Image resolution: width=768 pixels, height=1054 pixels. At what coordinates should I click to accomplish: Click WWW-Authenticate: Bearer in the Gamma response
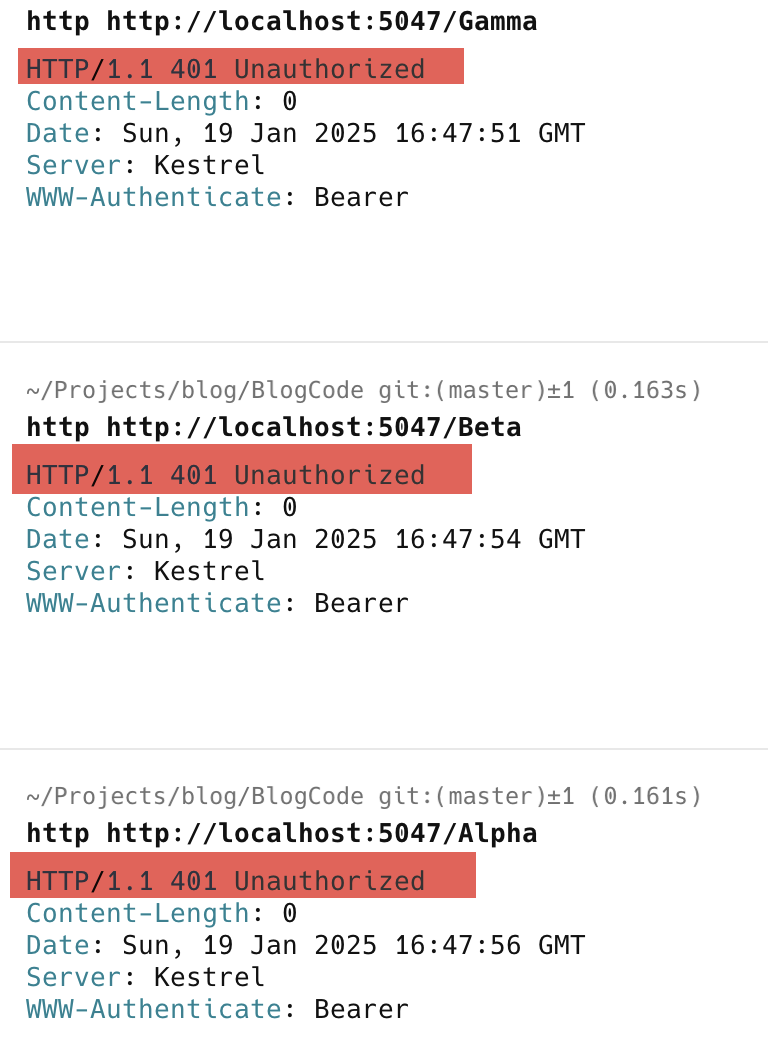click(x=217, y=197)
